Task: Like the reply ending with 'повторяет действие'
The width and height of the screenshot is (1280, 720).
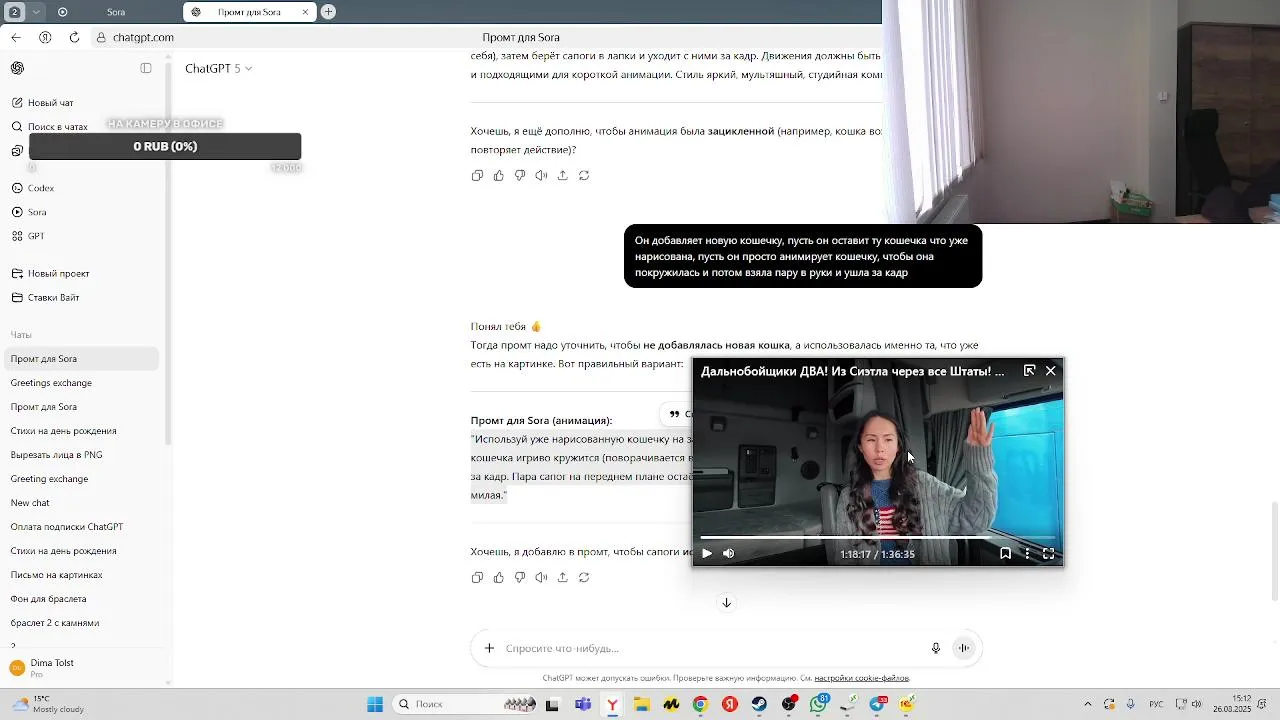Action: click(x=498, y=175)
